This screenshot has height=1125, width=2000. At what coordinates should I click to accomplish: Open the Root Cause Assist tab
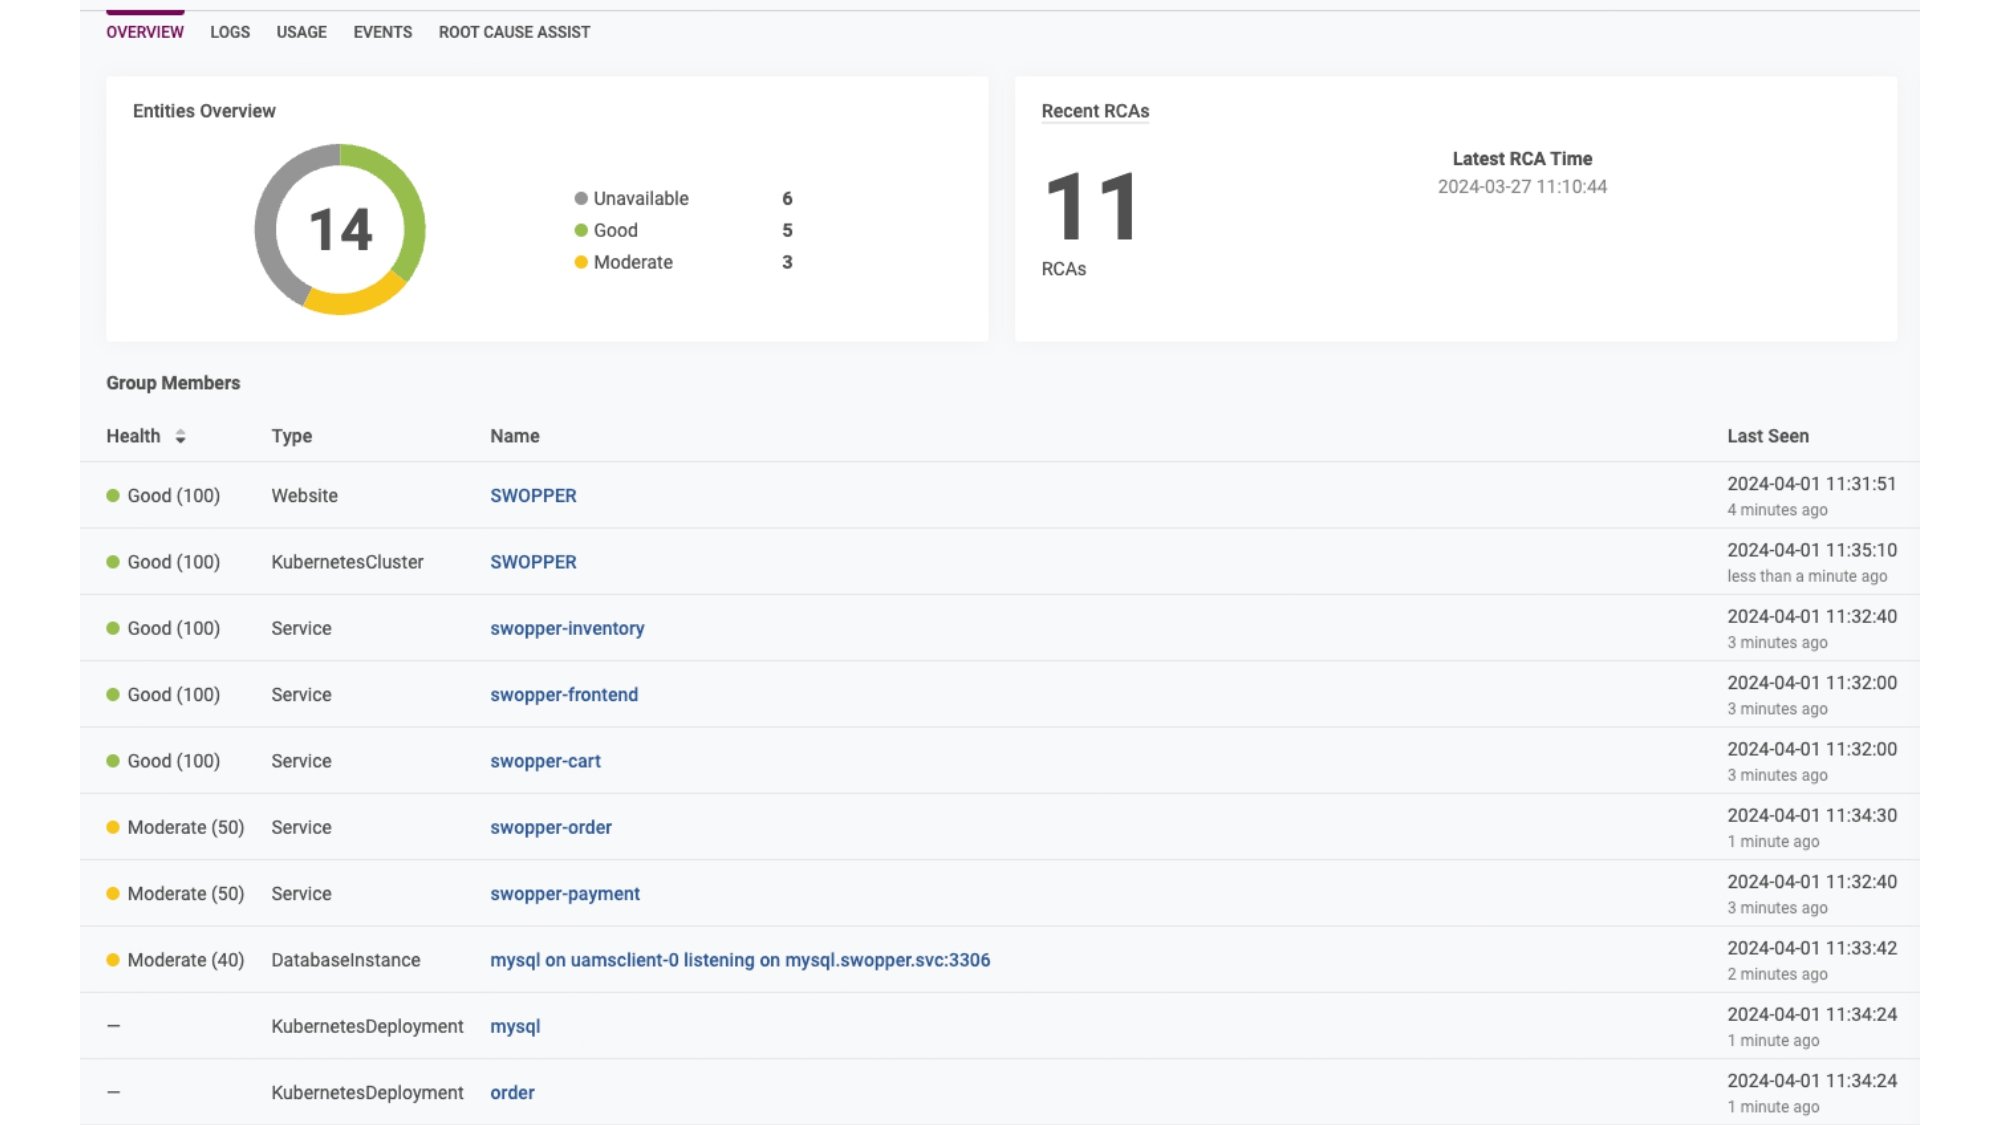(514, 32)
